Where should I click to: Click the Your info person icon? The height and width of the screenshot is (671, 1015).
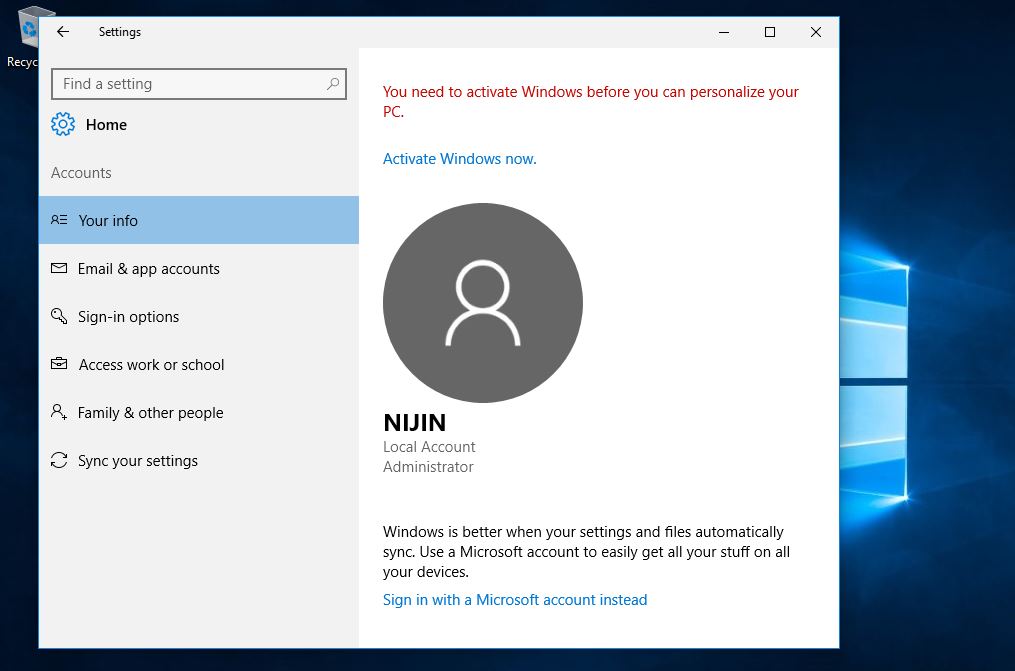coord(59,220)
